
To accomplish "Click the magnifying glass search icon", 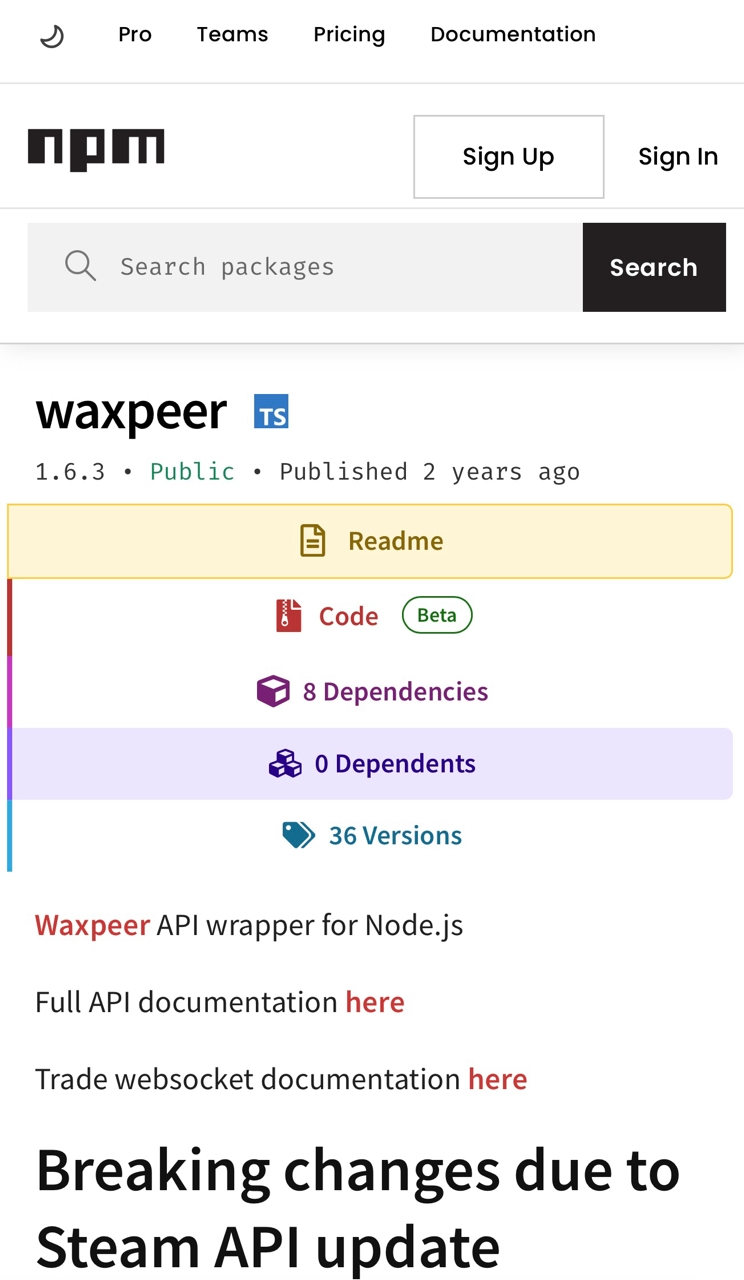I will 80,266.
